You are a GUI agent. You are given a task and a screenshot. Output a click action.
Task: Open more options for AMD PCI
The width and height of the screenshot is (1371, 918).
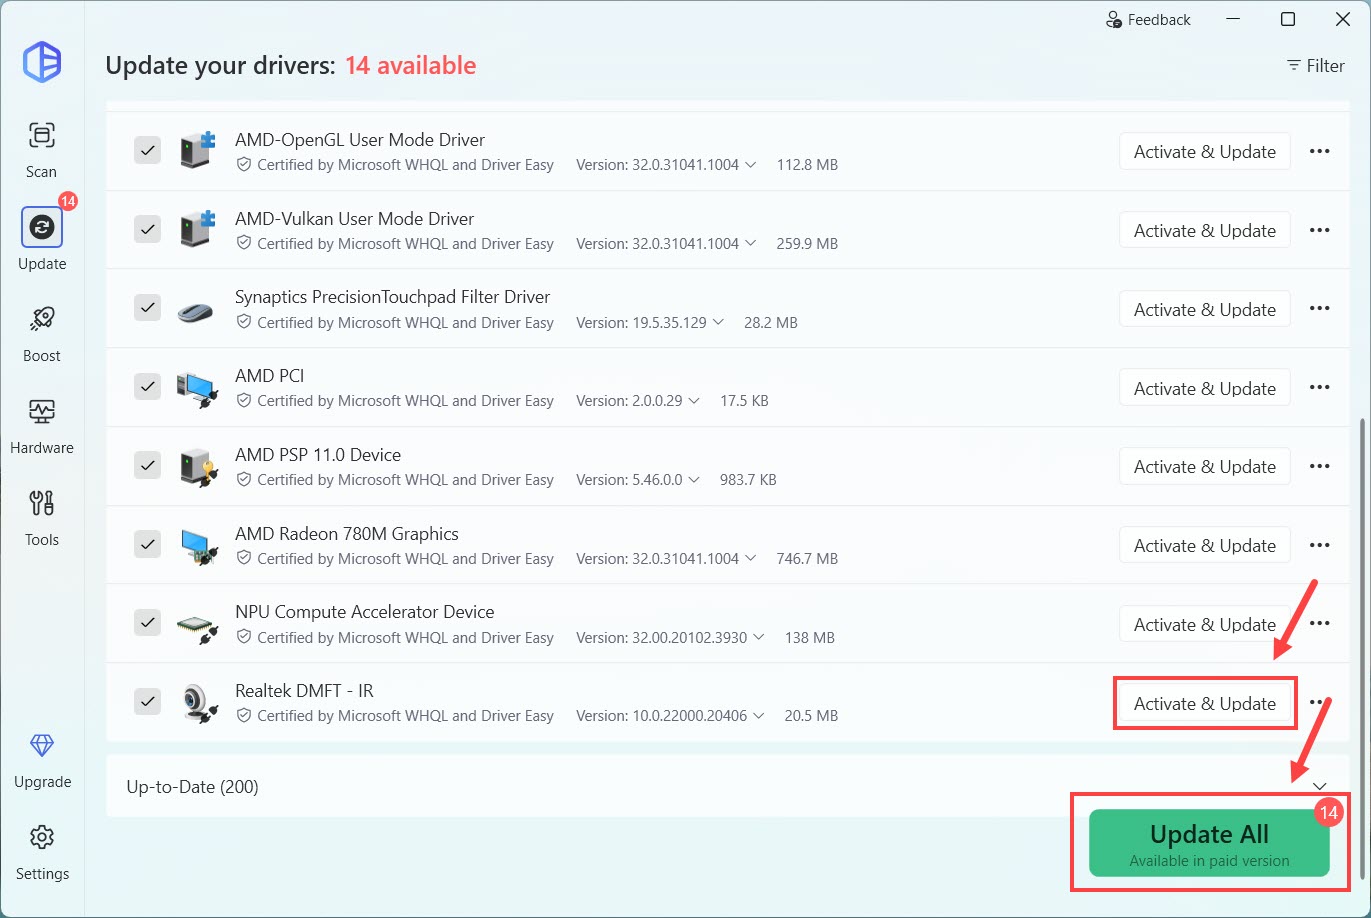point(1320,388)
